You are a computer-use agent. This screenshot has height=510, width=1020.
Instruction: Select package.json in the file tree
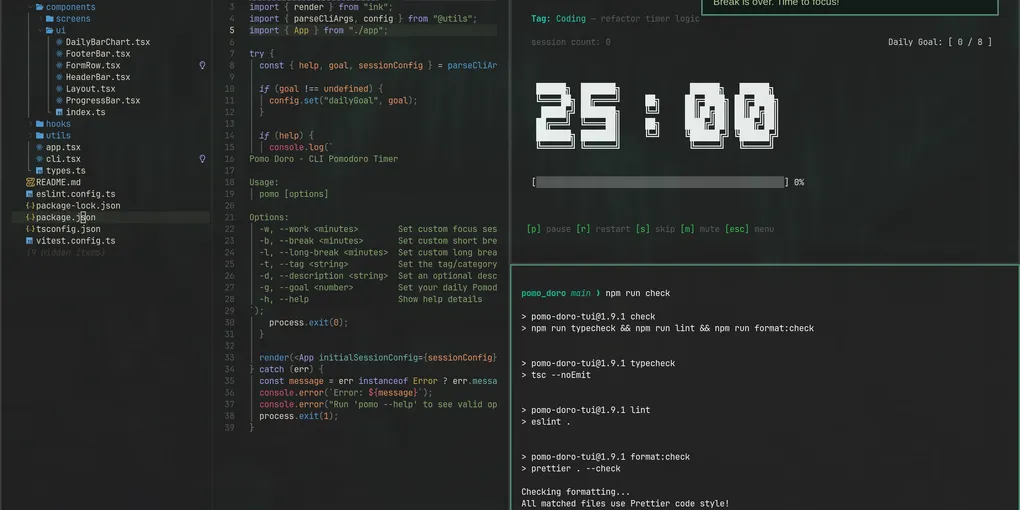coord(66,218)
